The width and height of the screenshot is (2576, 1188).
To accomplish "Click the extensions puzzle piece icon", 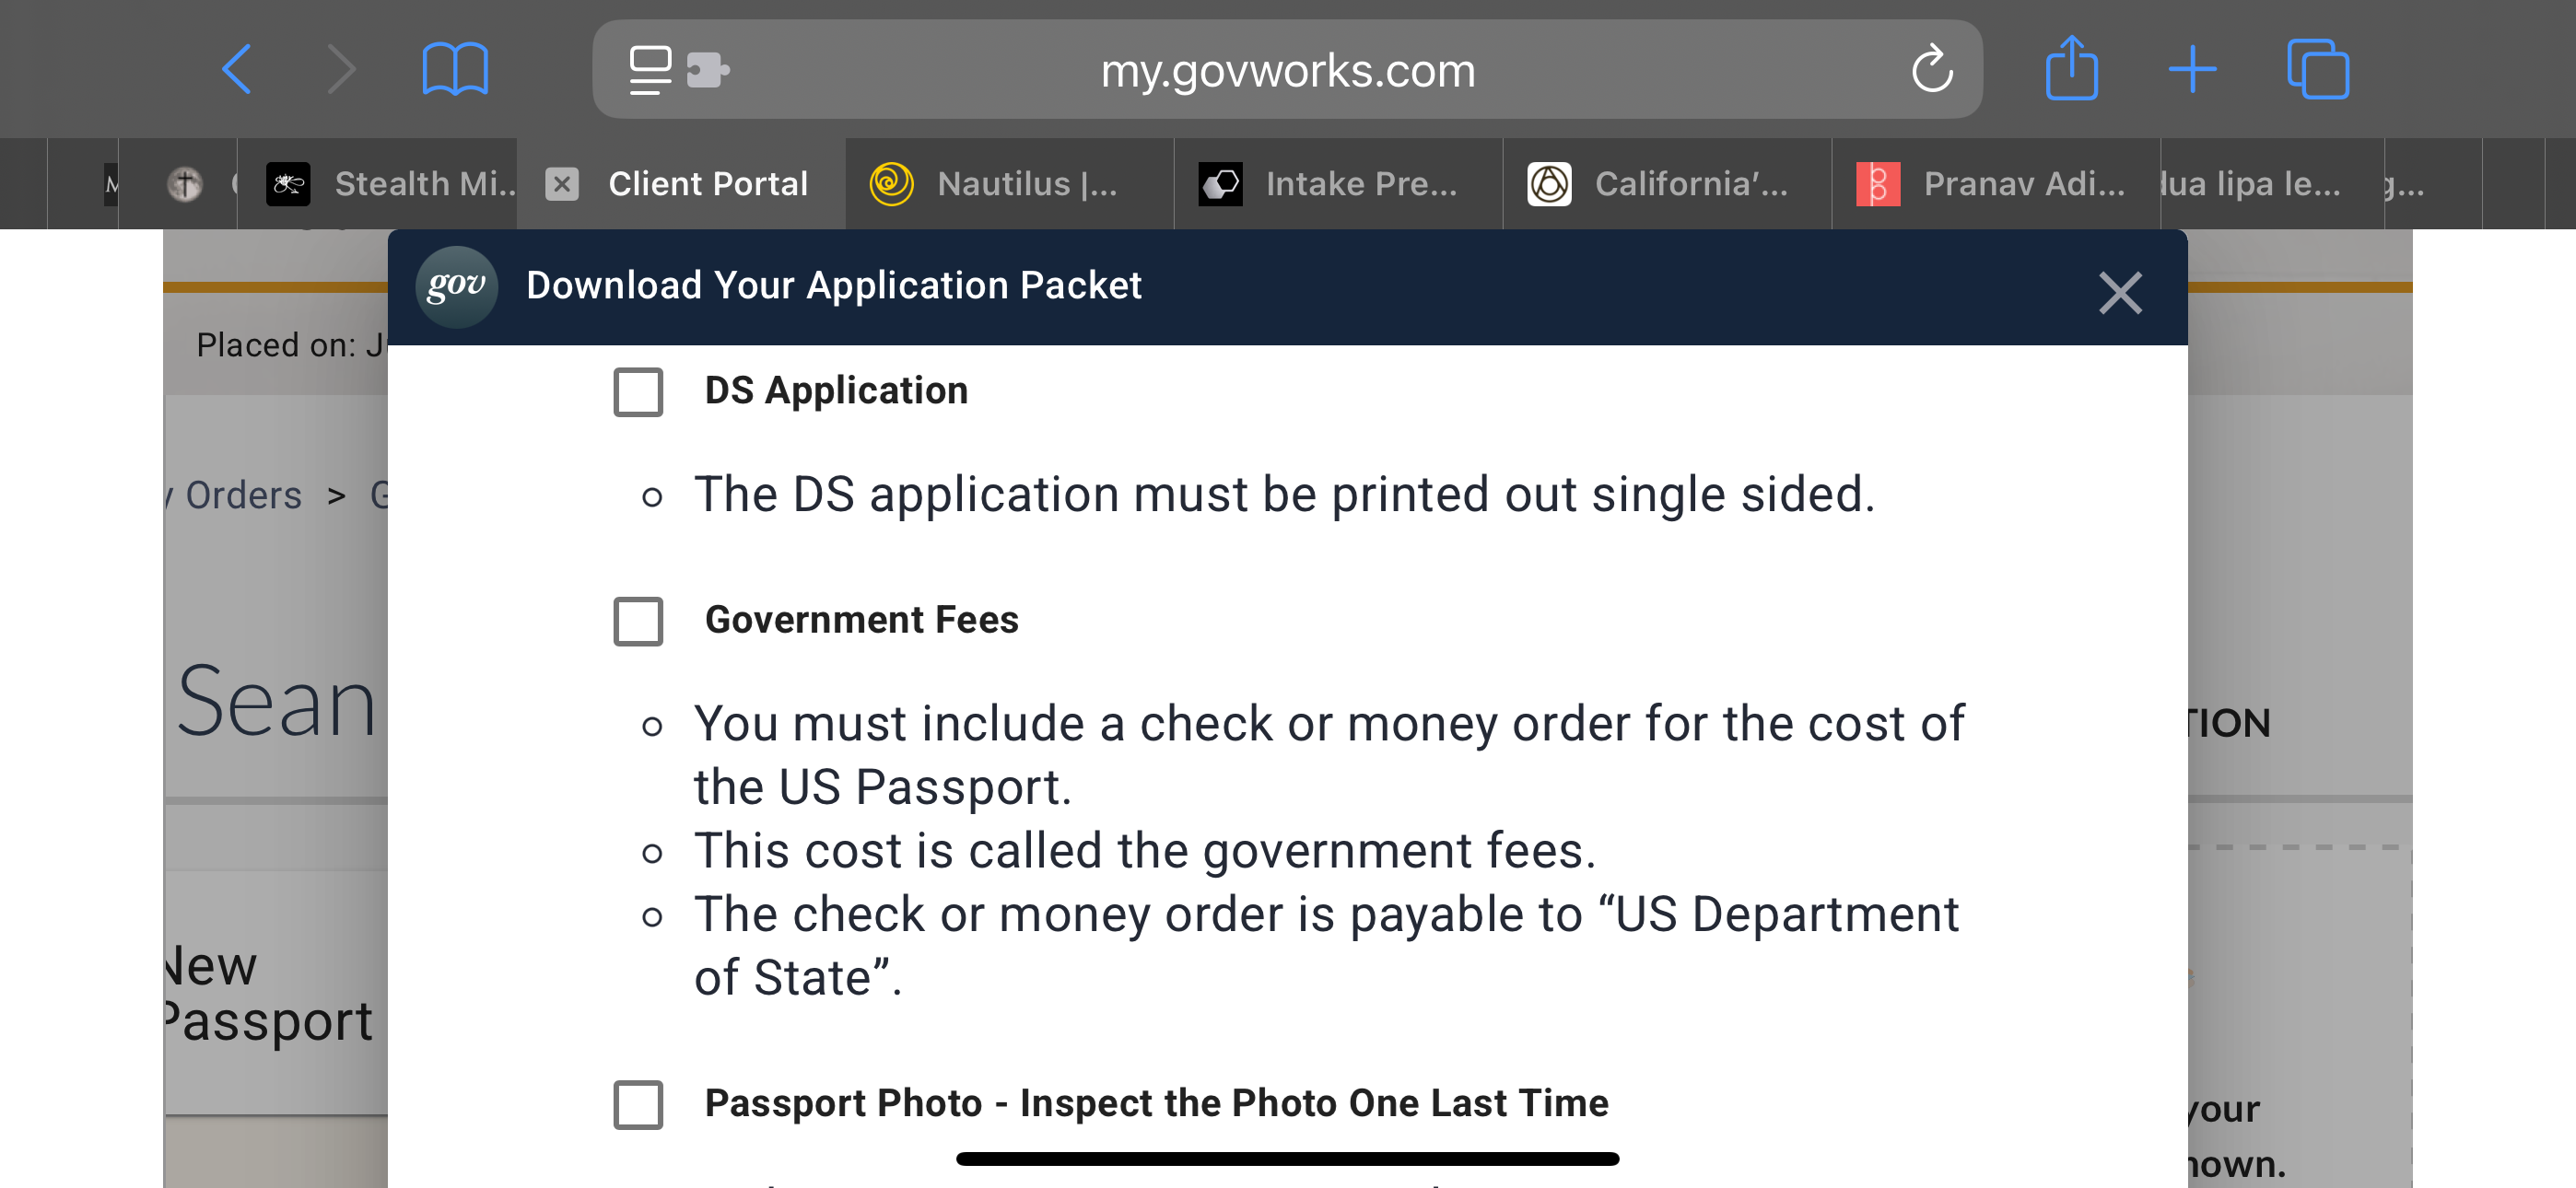I will pyautogui.click(x=708, y=70).
